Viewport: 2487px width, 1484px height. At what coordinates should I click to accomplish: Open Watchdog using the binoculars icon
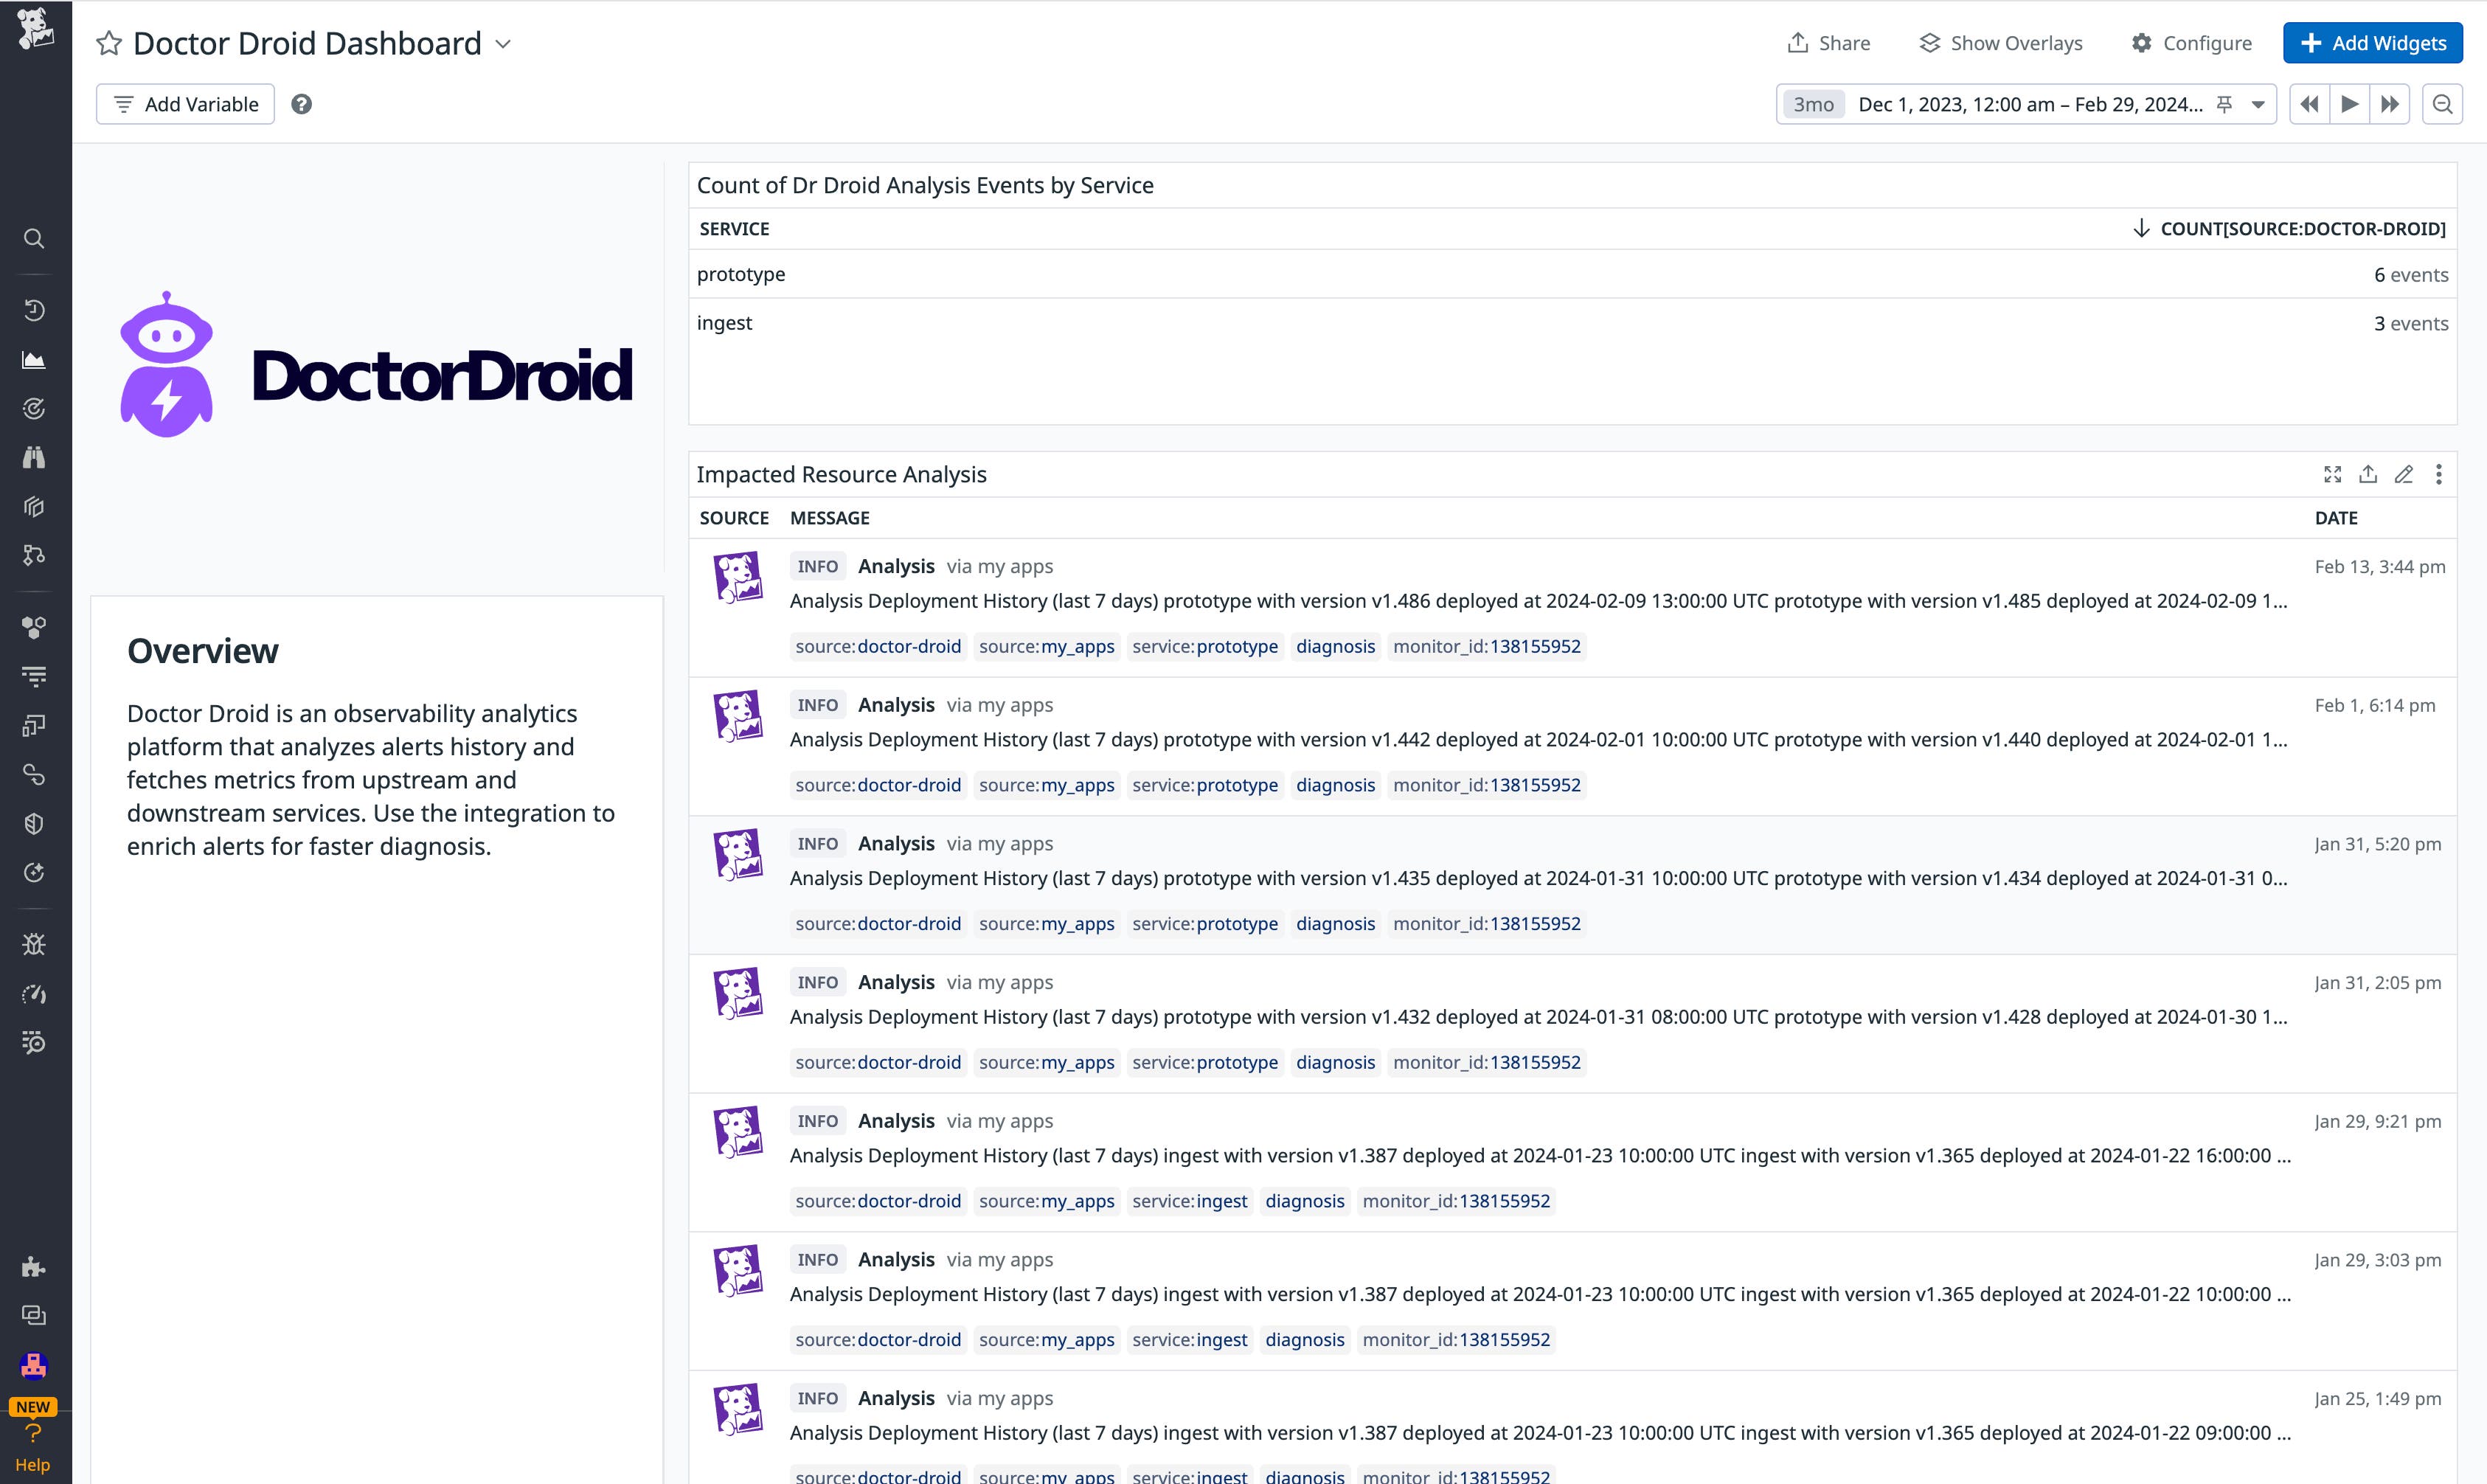[35, 457]
